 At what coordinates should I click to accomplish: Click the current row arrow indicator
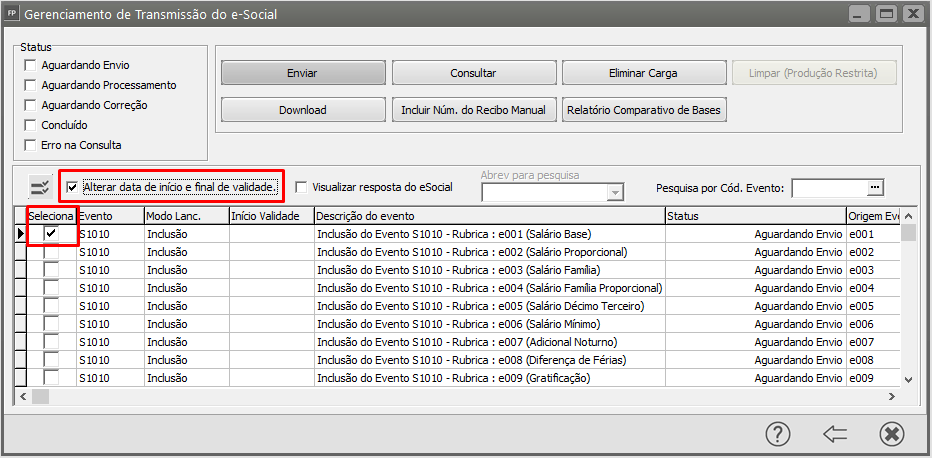pyautogui.click(x=20, y=233)
